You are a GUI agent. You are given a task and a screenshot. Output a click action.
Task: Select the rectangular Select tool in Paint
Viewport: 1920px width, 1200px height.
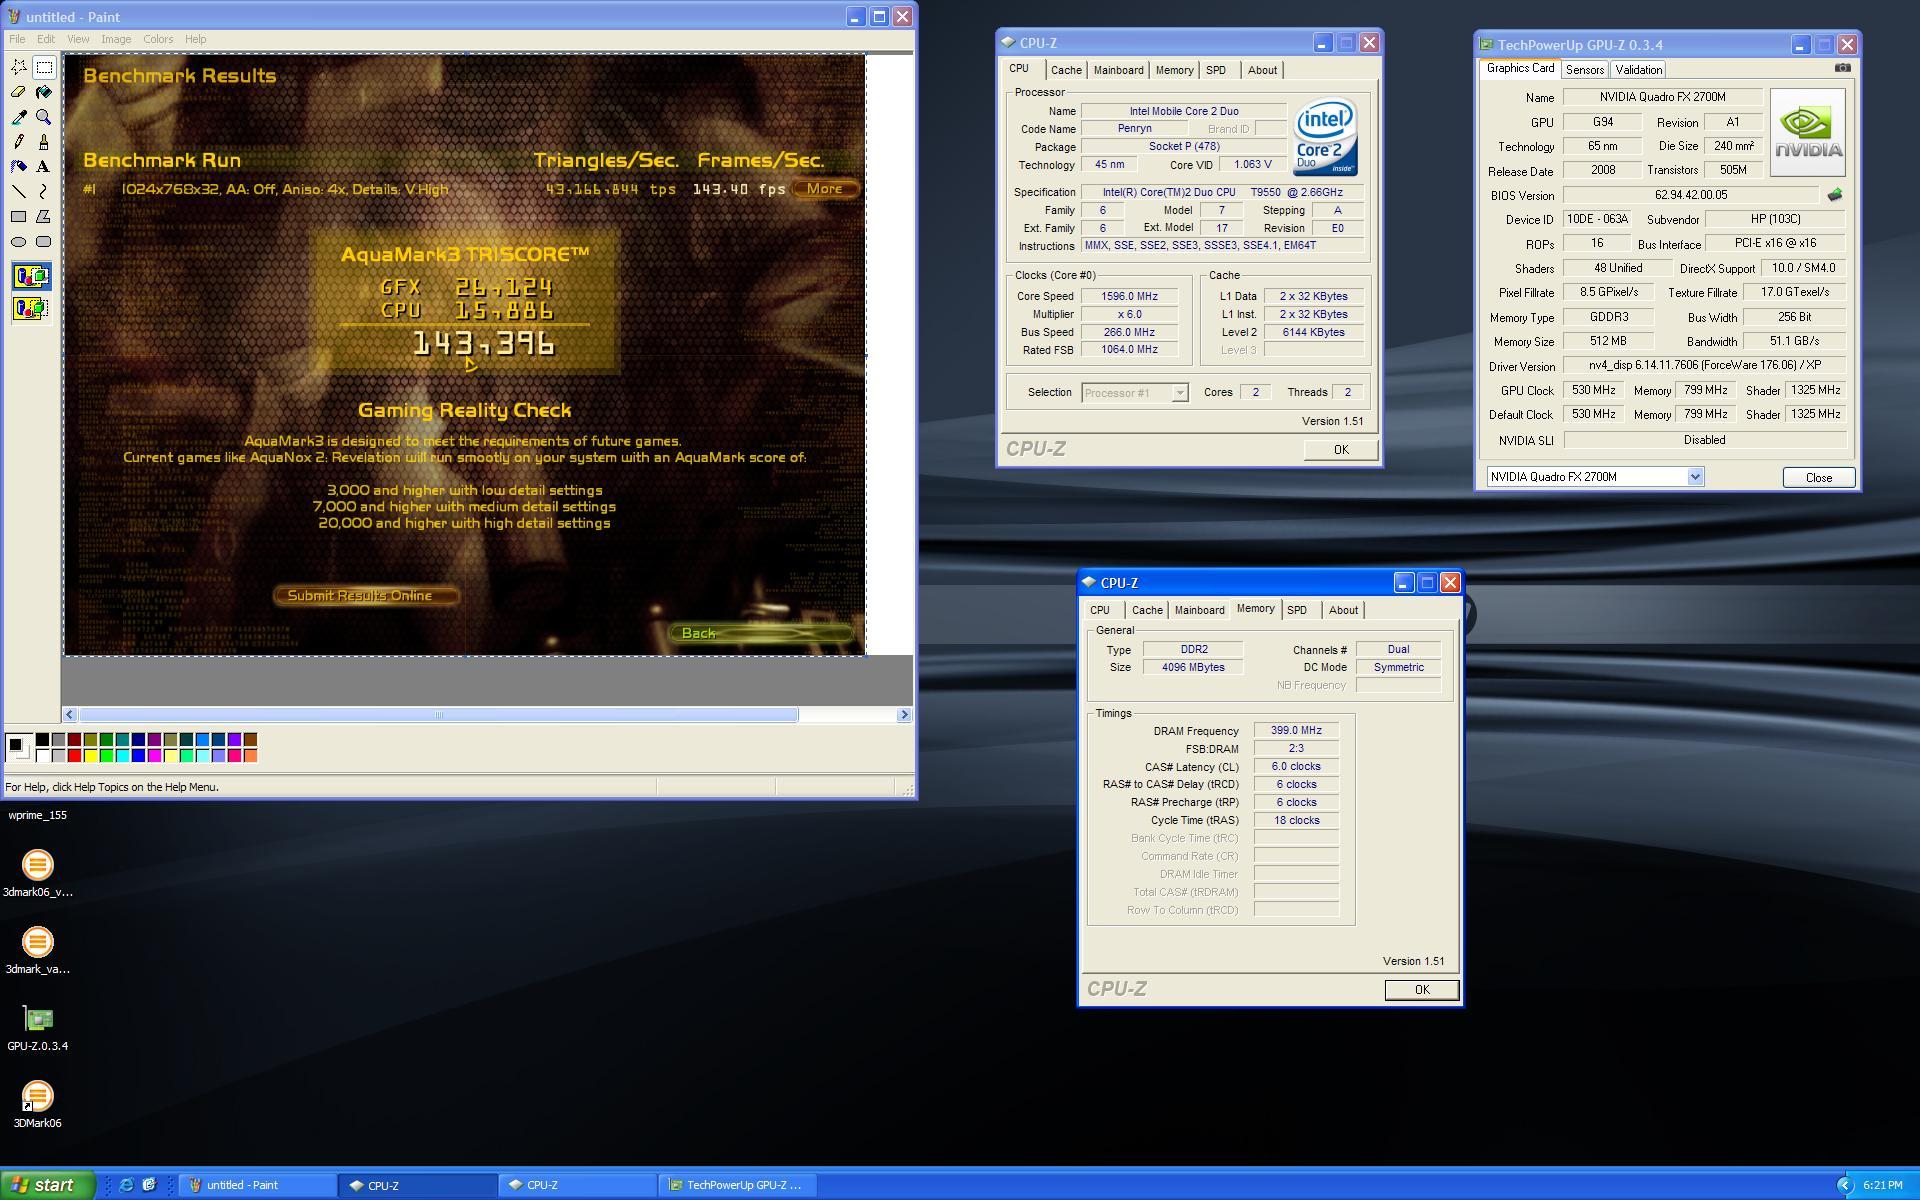click(44, 67)
